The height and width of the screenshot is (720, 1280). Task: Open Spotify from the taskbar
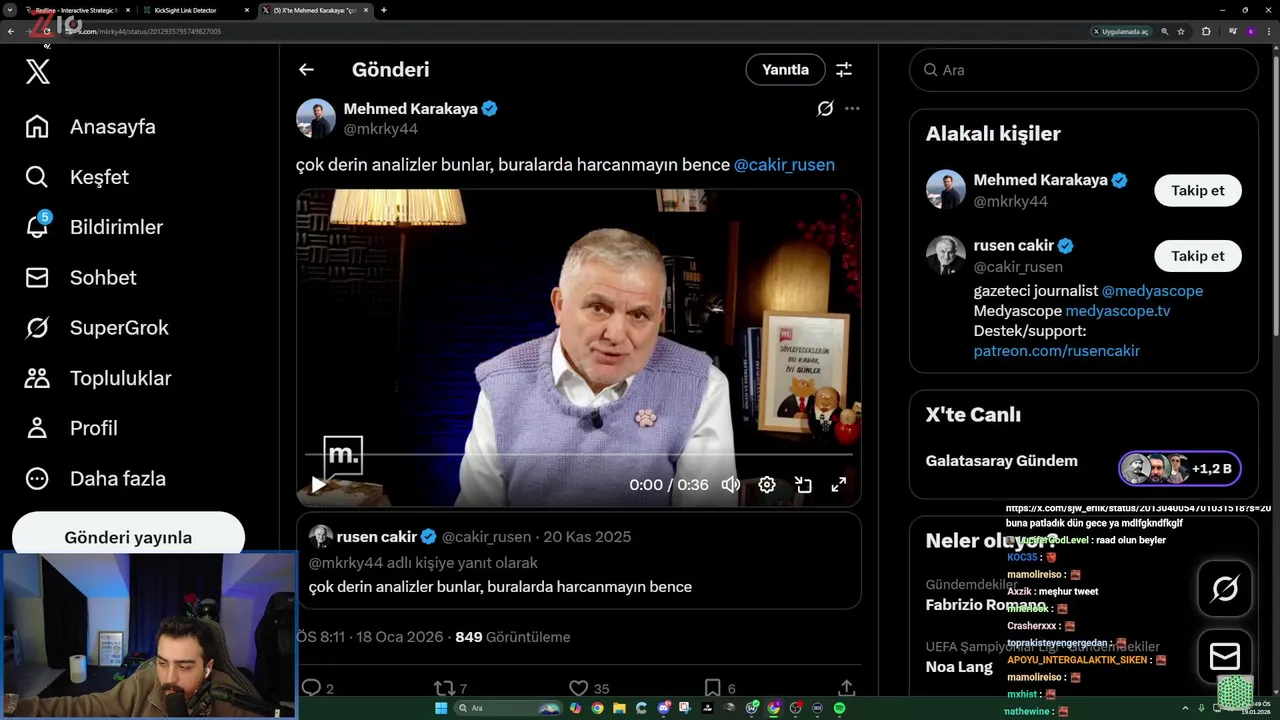coord(839,708)
